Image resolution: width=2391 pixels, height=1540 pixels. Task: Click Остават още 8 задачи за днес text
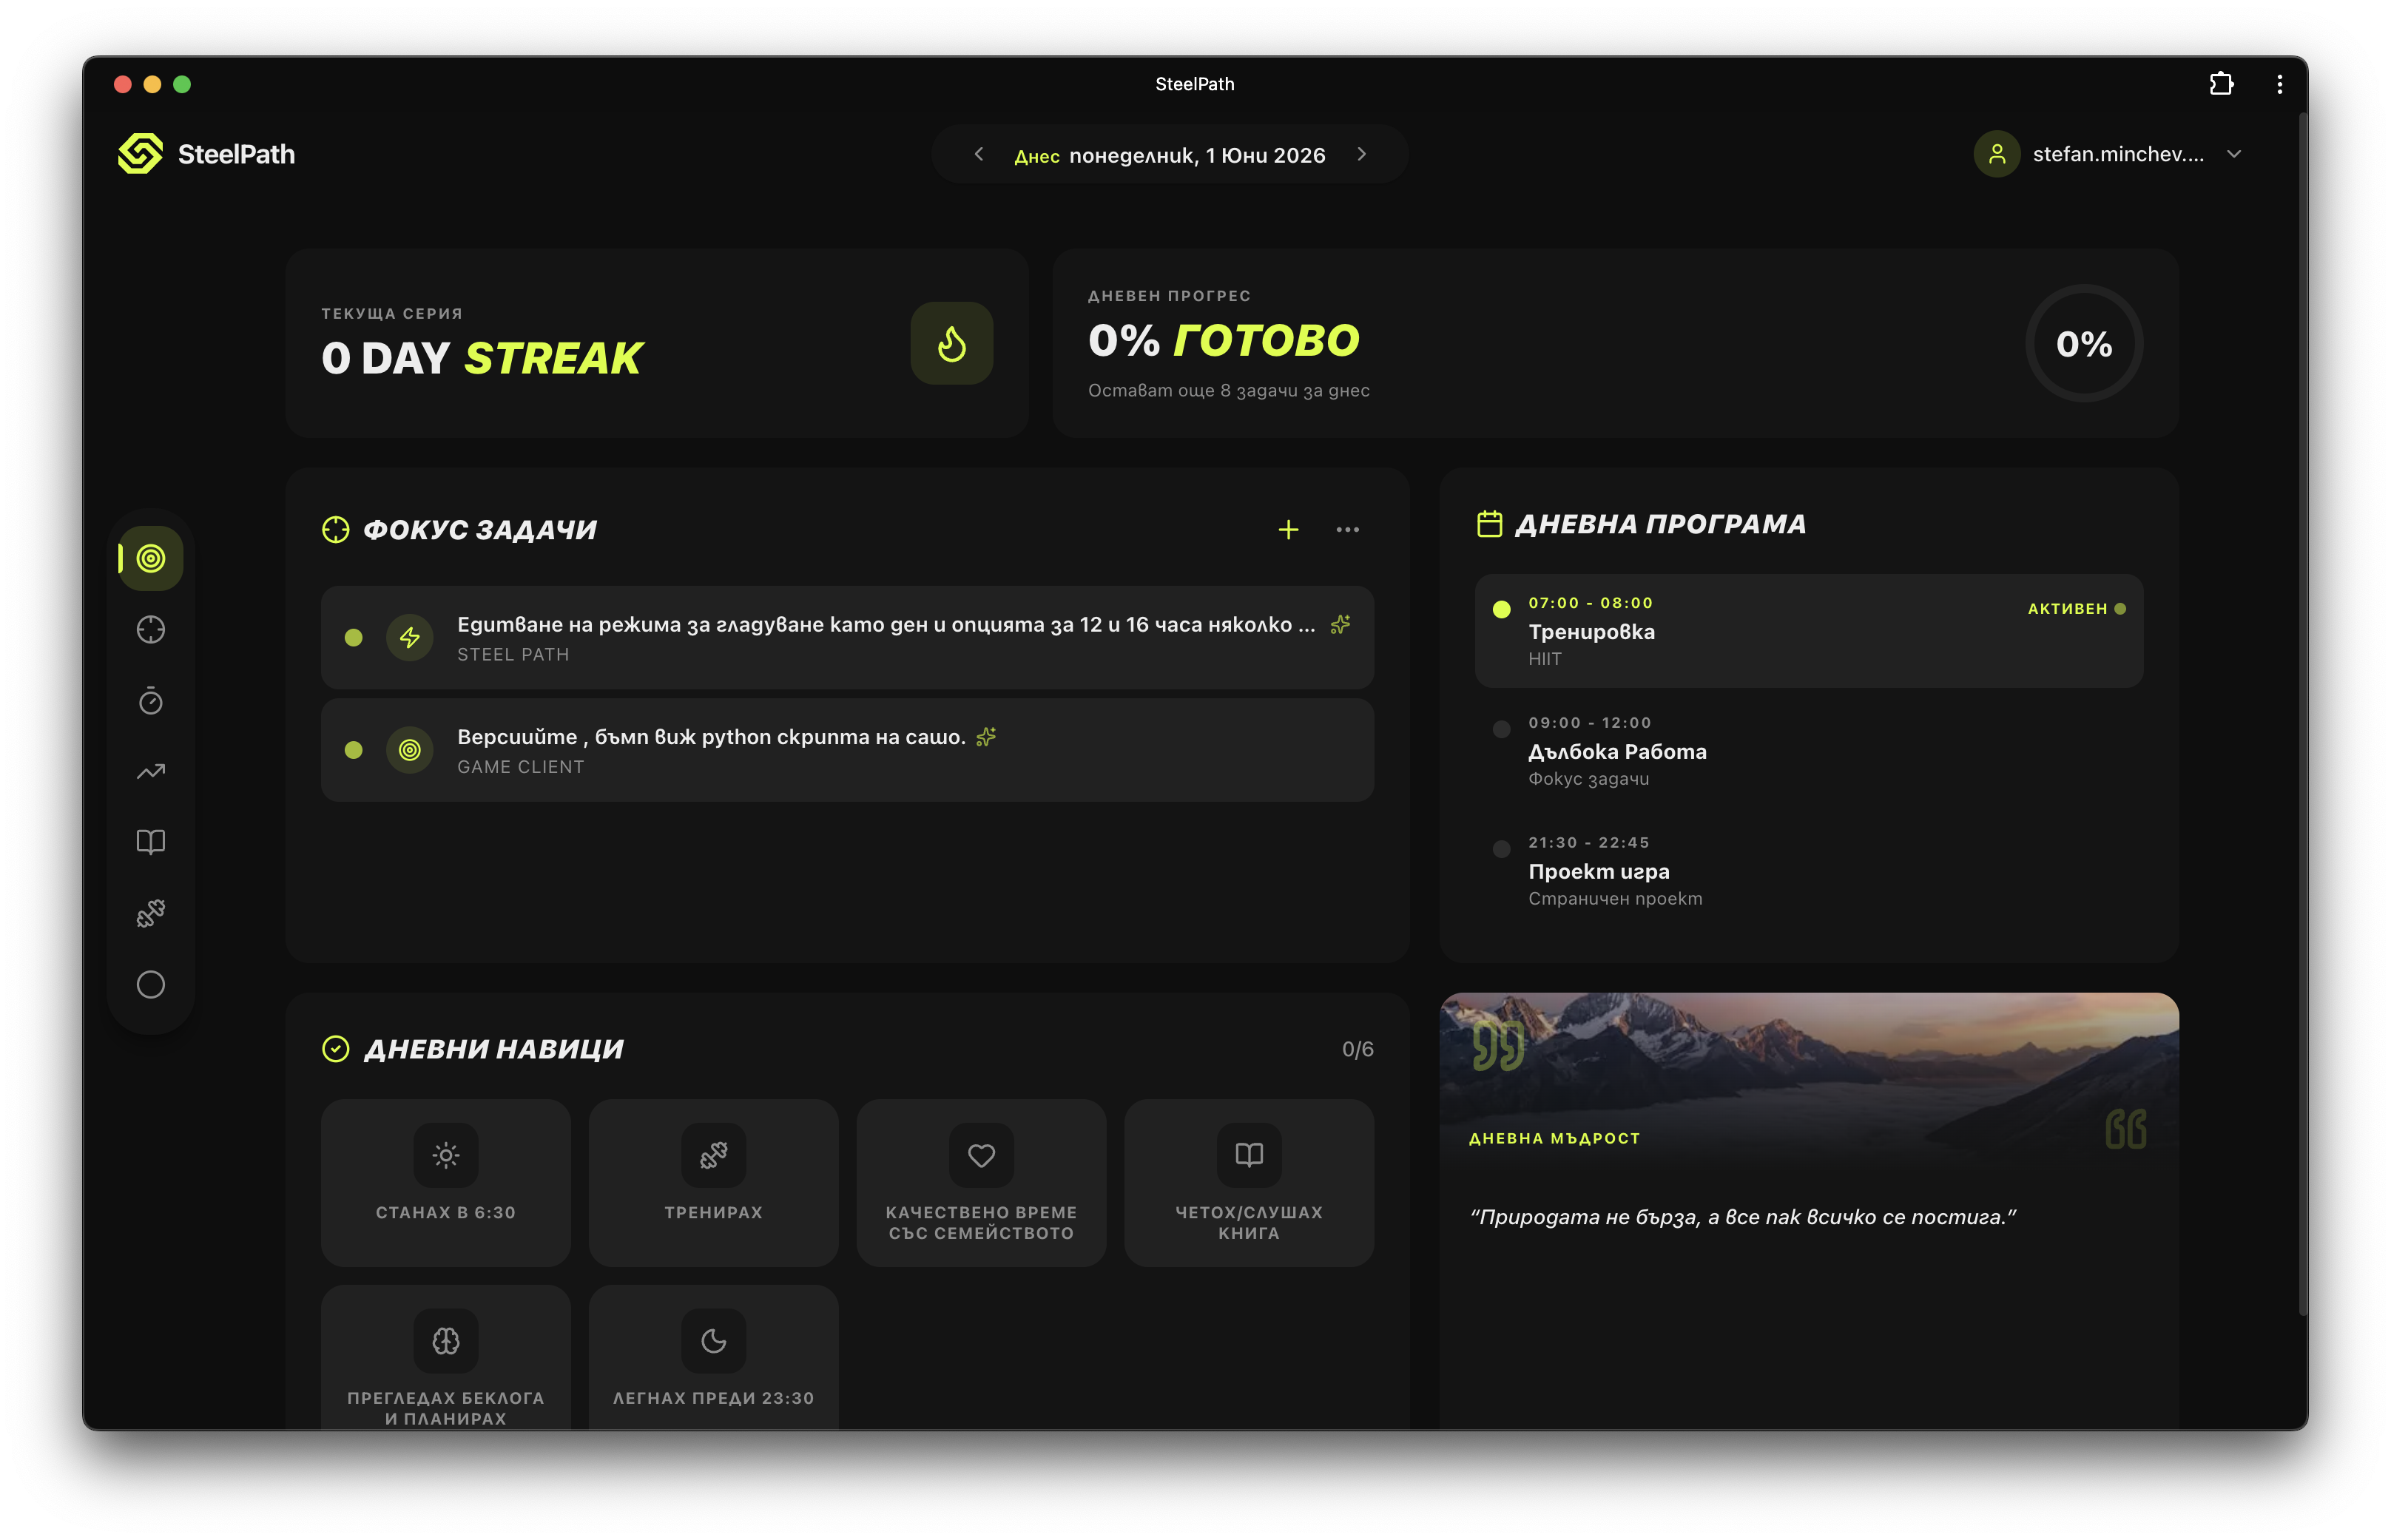(x=1228, y=390)
